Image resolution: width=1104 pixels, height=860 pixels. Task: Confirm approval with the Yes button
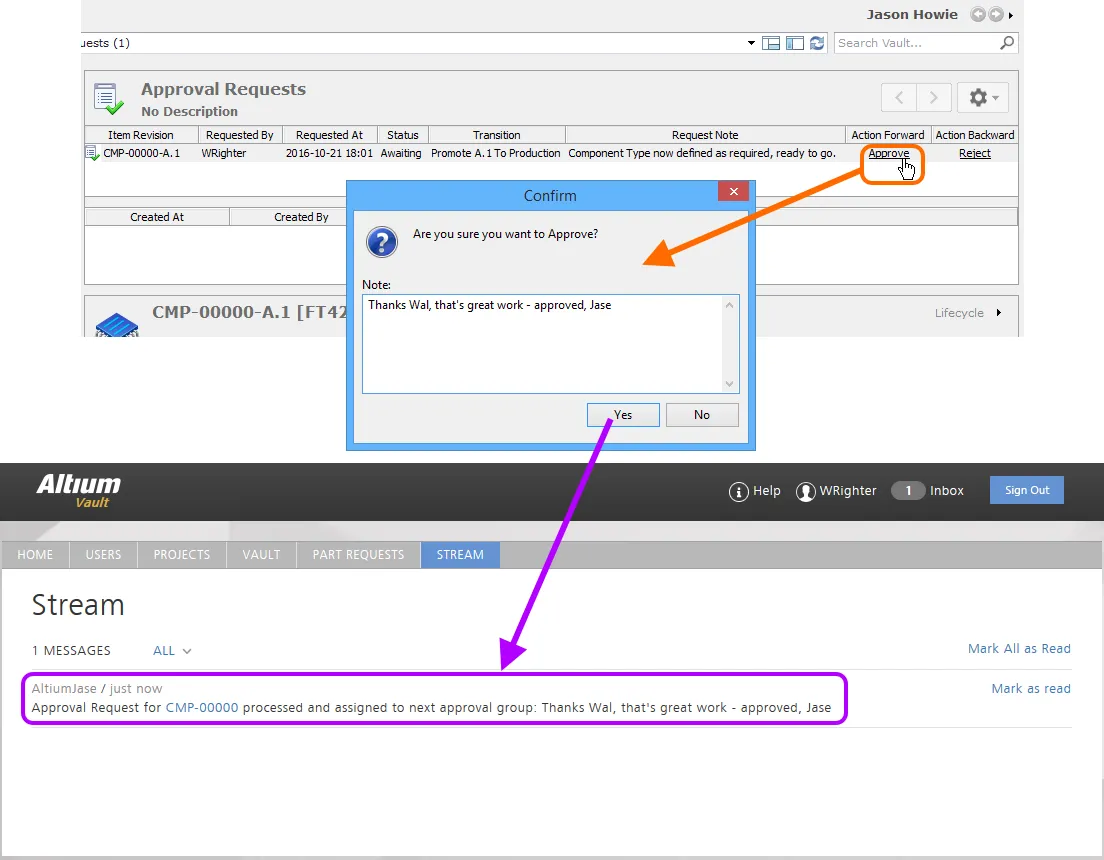(x=623, y=415)
